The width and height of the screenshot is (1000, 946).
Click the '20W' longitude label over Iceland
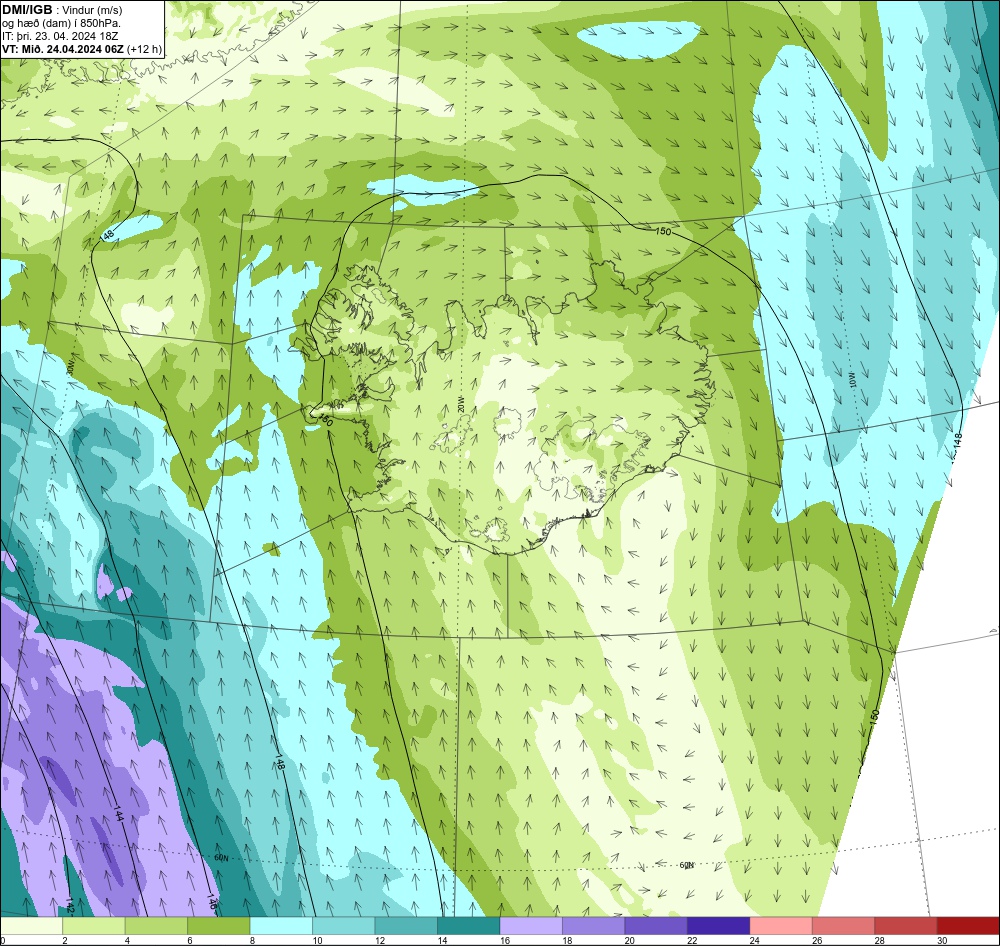pos(460,404)
